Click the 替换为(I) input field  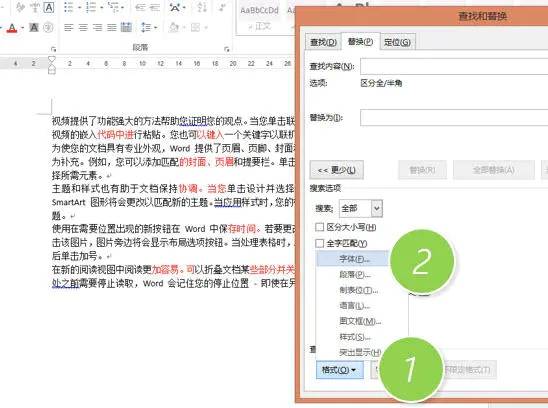tap(454, 117)
